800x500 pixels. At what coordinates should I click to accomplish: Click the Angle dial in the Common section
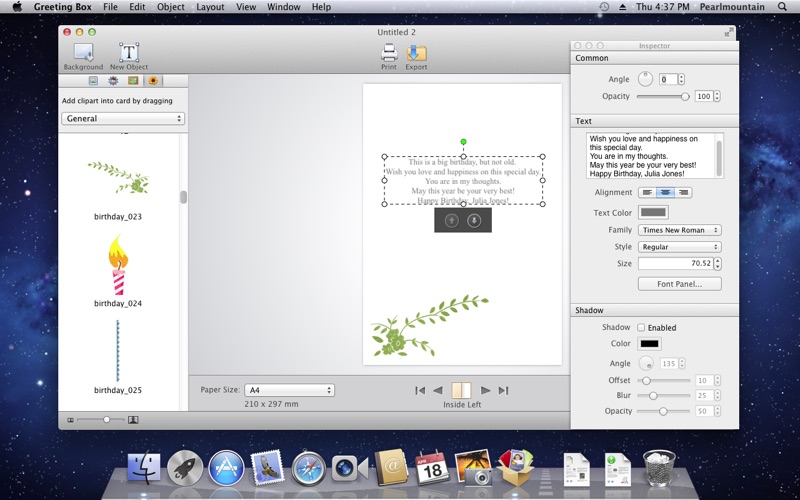click(645, 79)
